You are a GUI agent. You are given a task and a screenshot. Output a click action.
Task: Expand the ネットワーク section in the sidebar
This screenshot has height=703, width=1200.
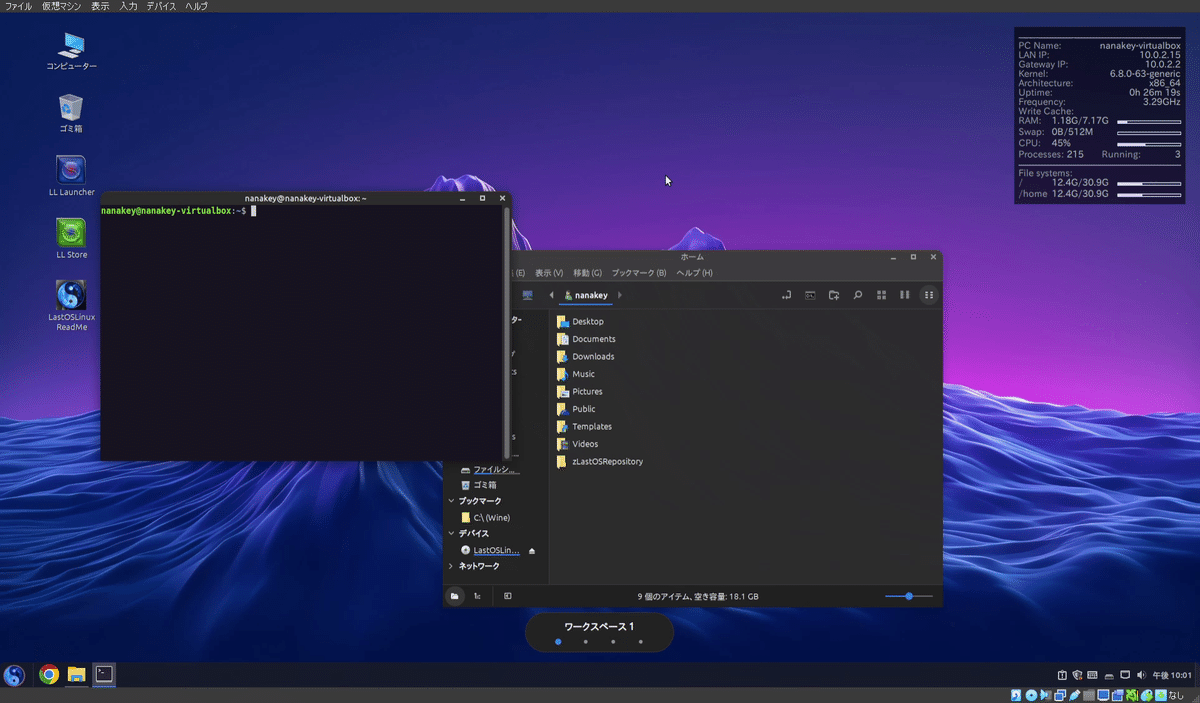(x=452, y=567)
